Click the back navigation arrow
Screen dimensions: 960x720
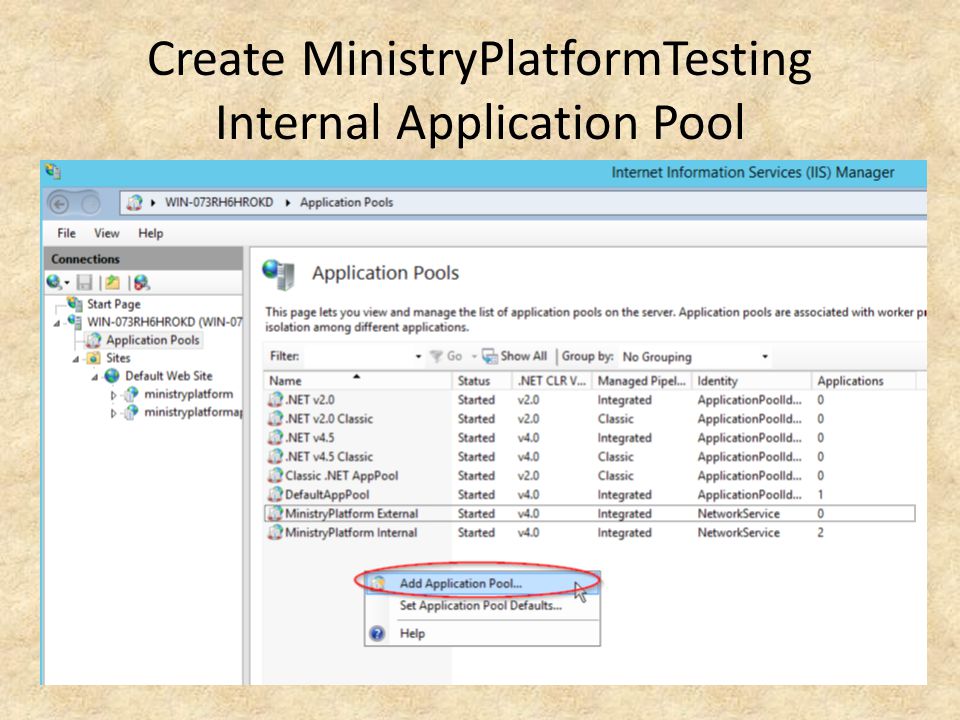(x=60, y=203)
